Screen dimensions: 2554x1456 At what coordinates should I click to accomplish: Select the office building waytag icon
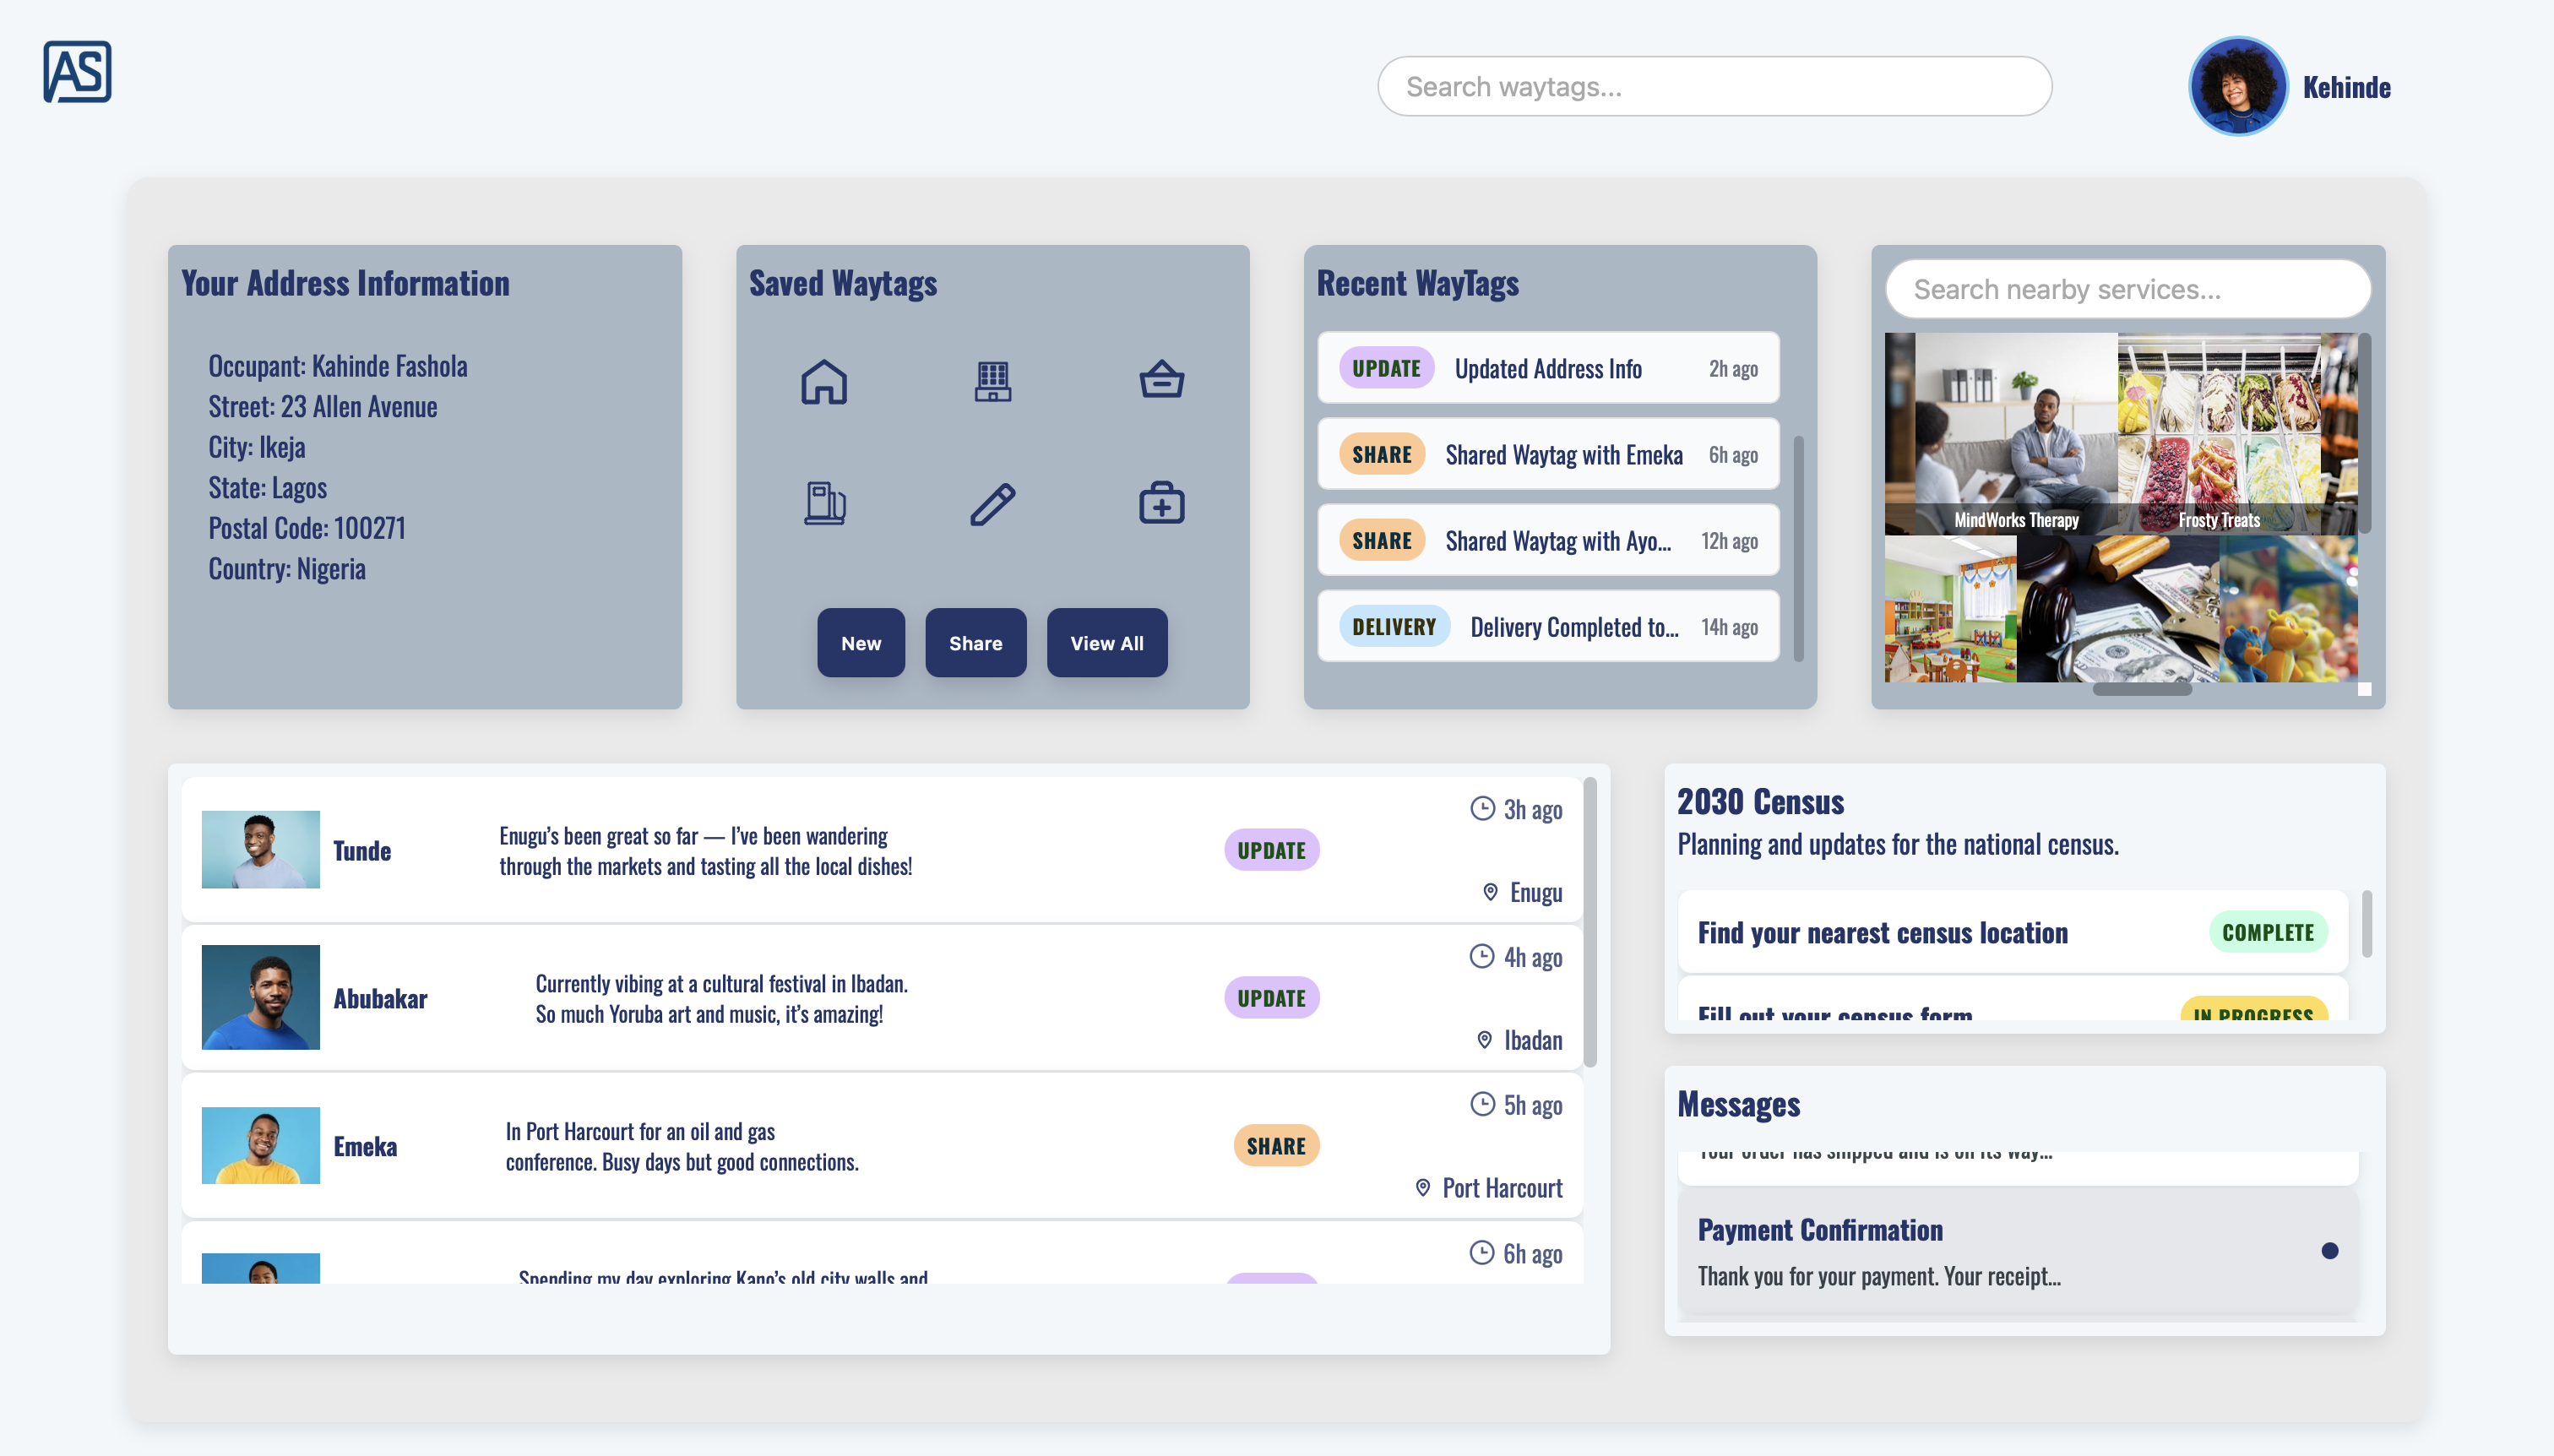[992, 381]
